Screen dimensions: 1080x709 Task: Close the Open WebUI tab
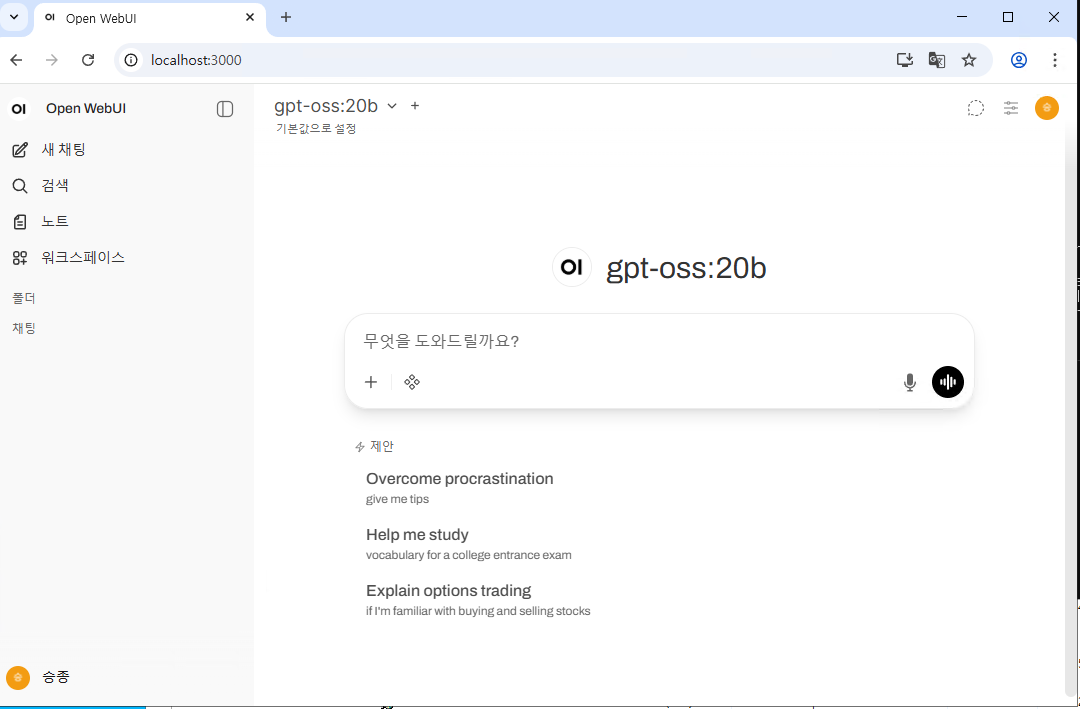pos(251,17)
